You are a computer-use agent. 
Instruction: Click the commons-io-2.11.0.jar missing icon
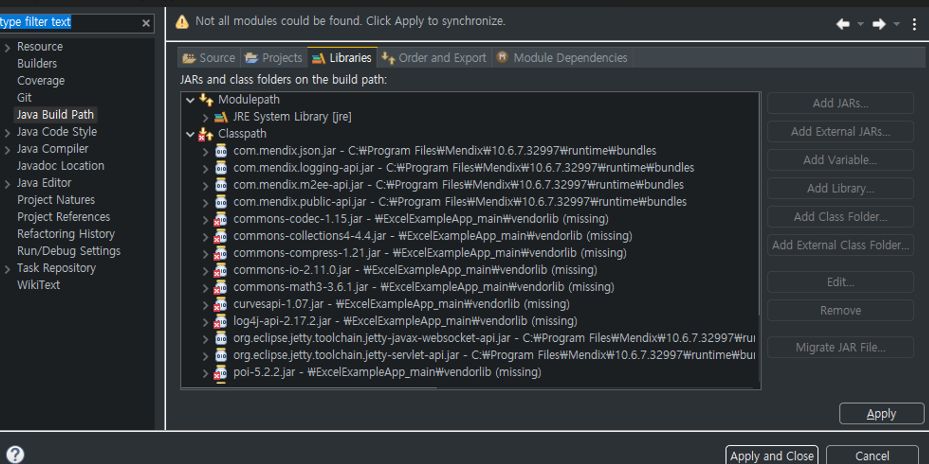(x=220, y=270)
